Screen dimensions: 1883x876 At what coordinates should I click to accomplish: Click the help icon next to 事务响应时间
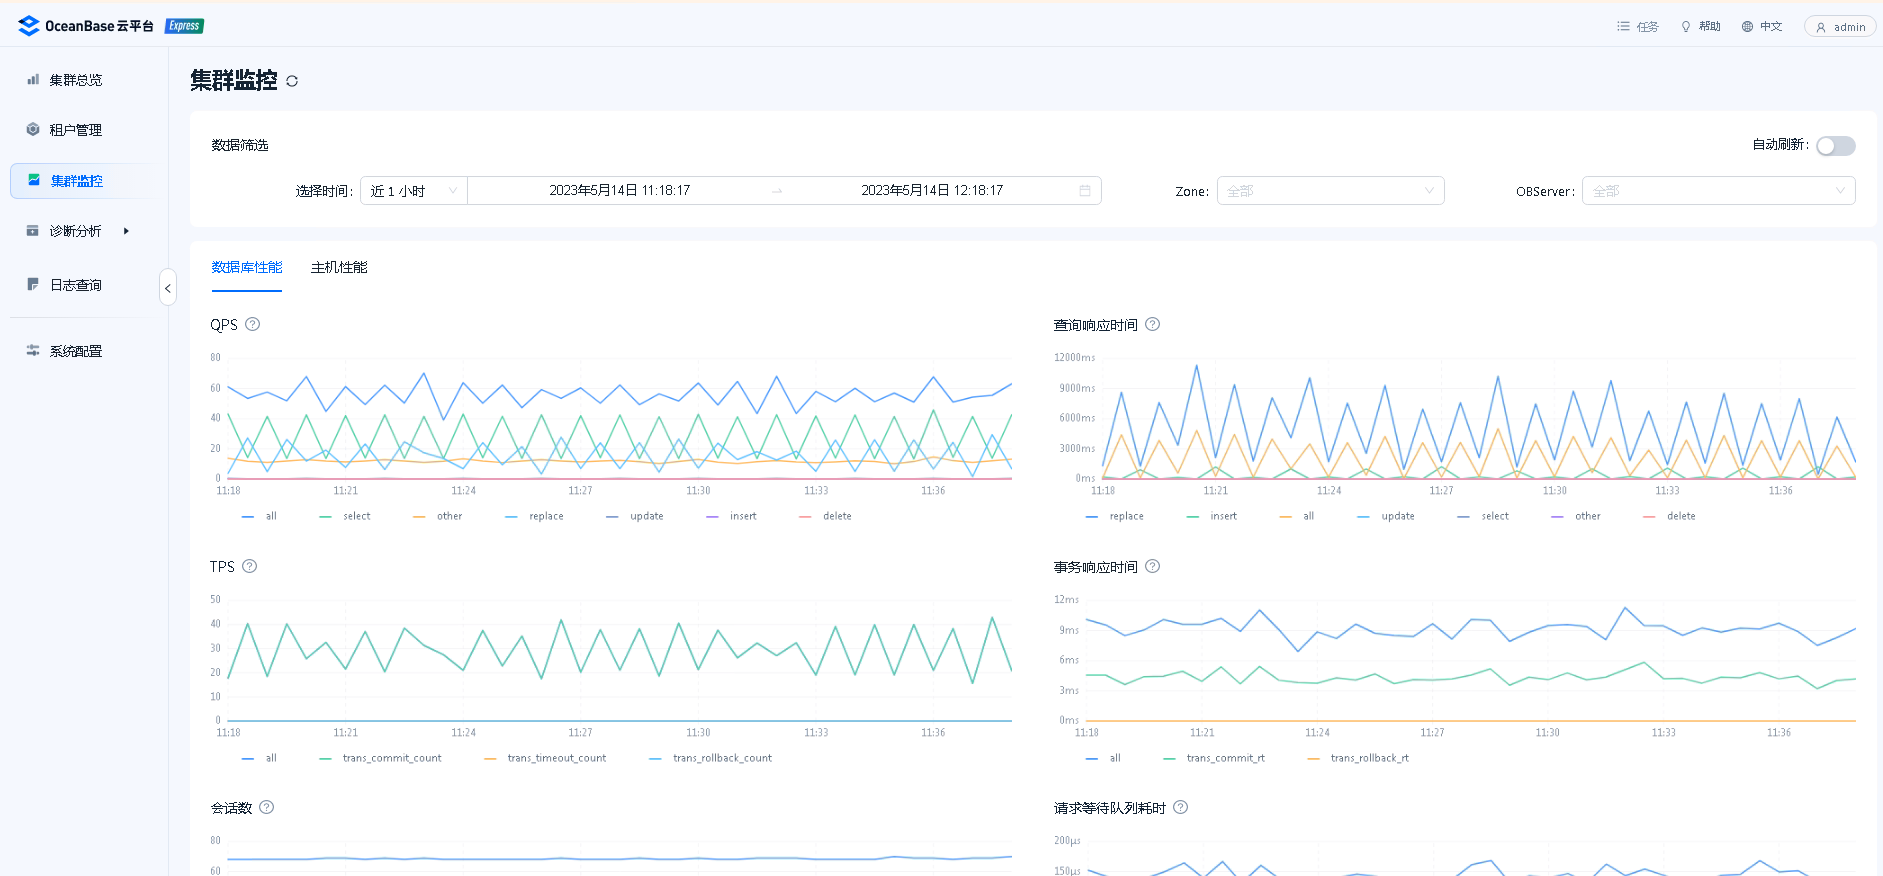pyautogui.click(x=1152, y=566)
